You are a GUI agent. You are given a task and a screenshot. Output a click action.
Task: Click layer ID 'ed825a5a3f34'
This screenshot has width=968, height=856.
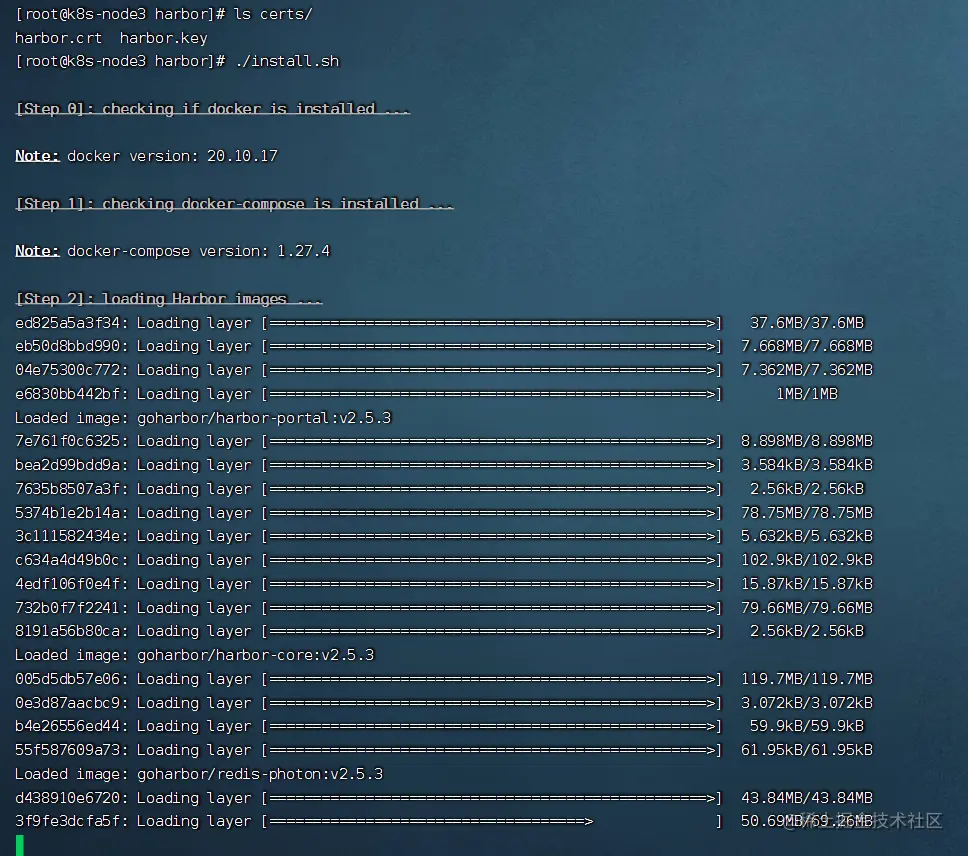(67, 323)
